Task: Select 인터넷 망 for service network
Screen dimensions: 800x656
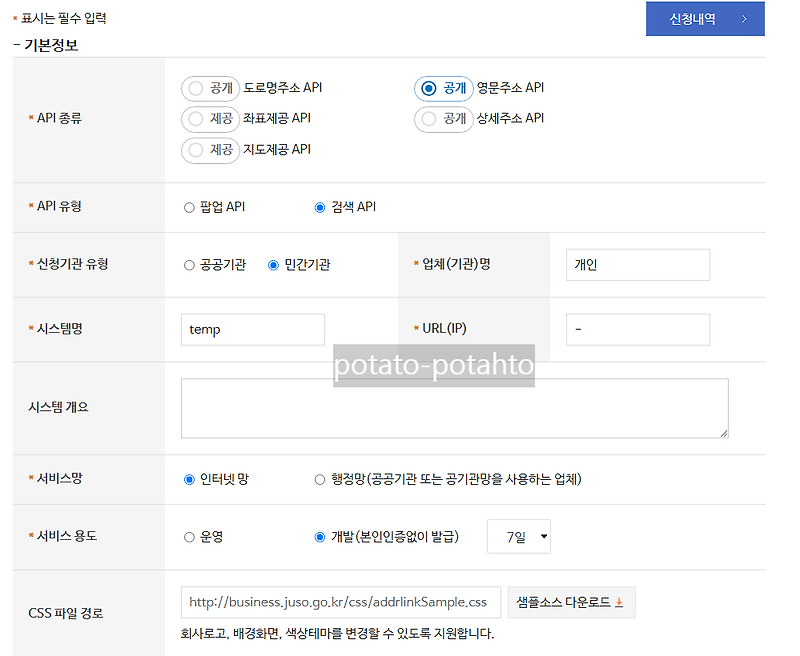Action: click(x=188, y=479)
